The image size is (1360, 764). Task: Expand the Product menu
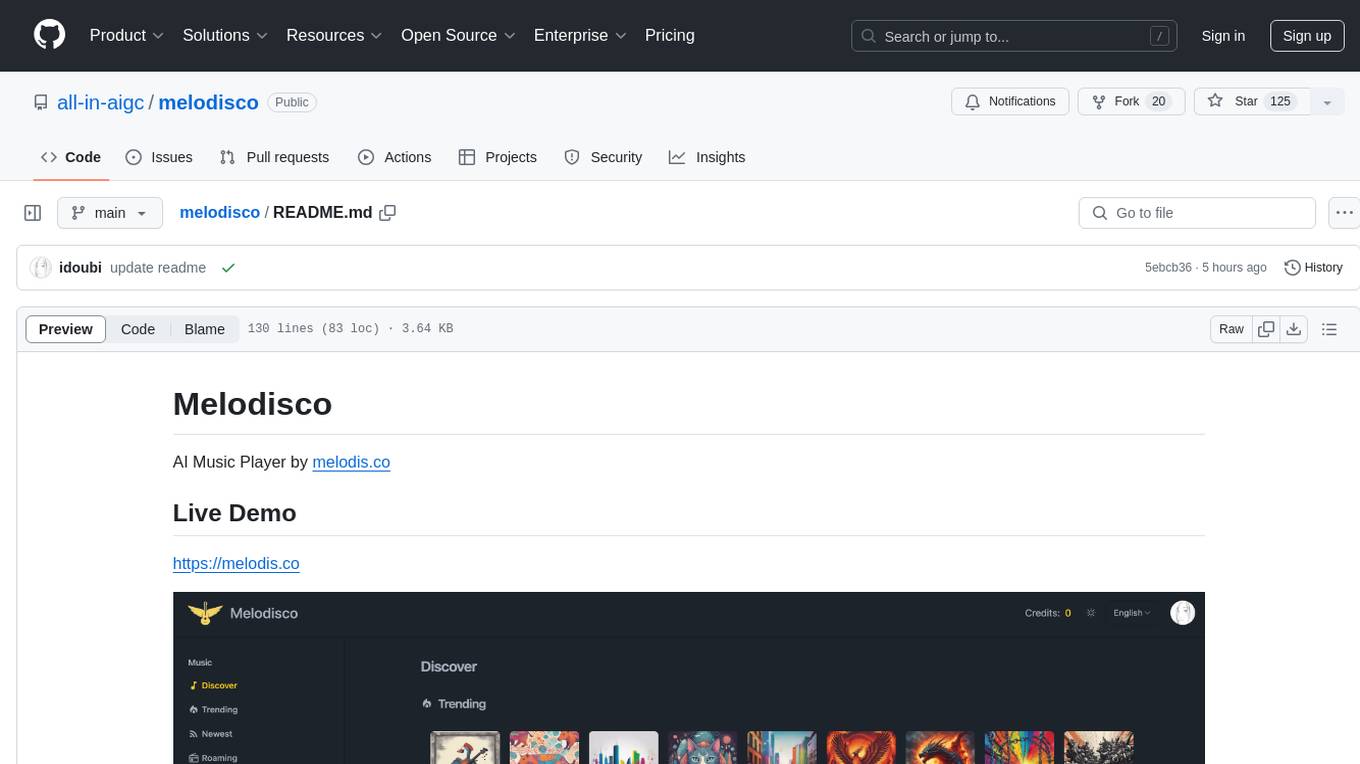(x=127, y=35)
